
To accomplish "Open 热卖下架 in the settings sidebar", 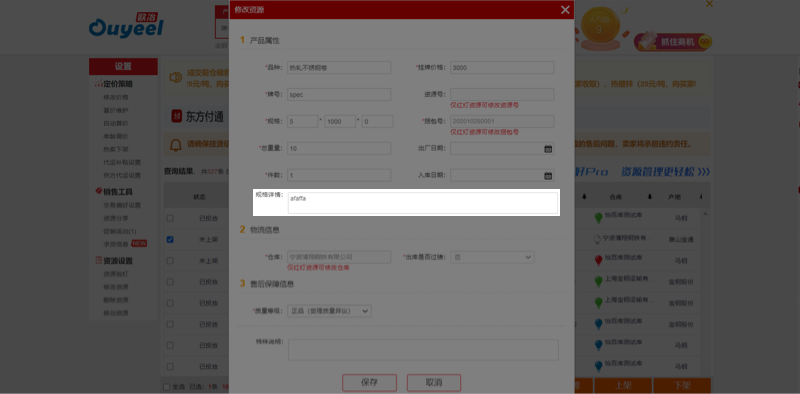I will (x=116, y=150).
